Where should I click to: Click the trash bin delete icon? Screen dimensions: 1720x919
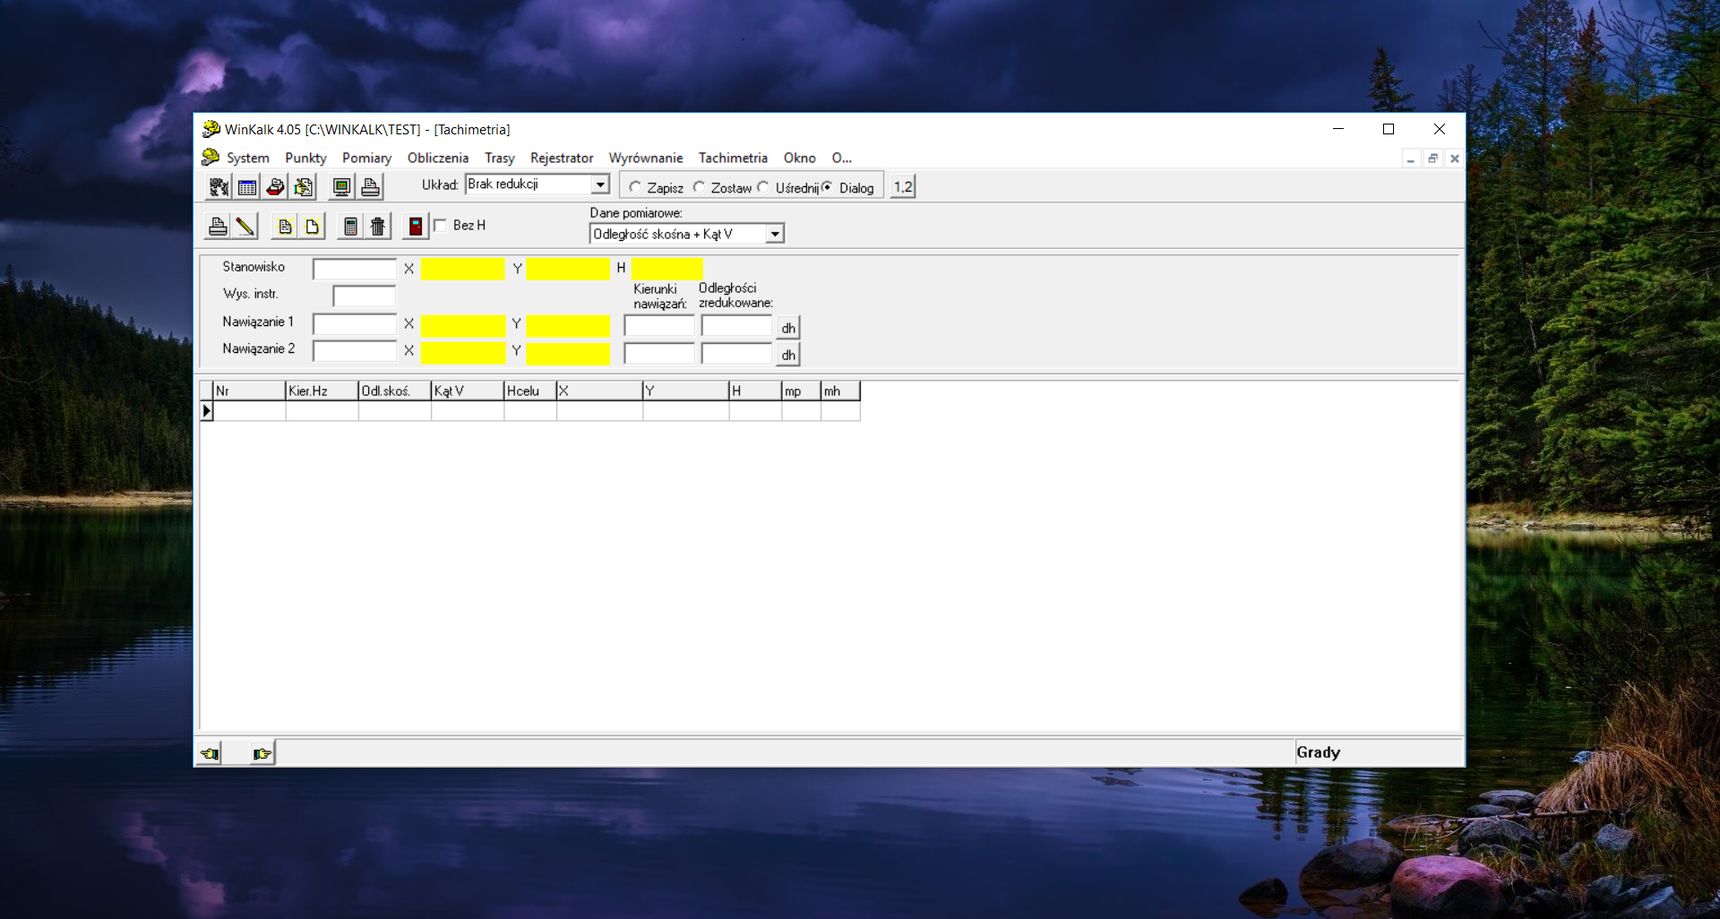[378, 226]
